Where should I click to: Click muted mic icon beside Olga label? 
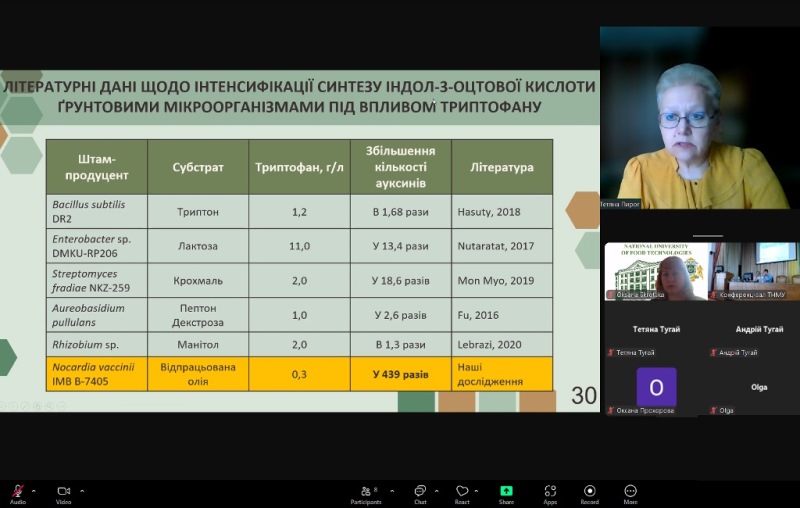[x=714, y=410]
